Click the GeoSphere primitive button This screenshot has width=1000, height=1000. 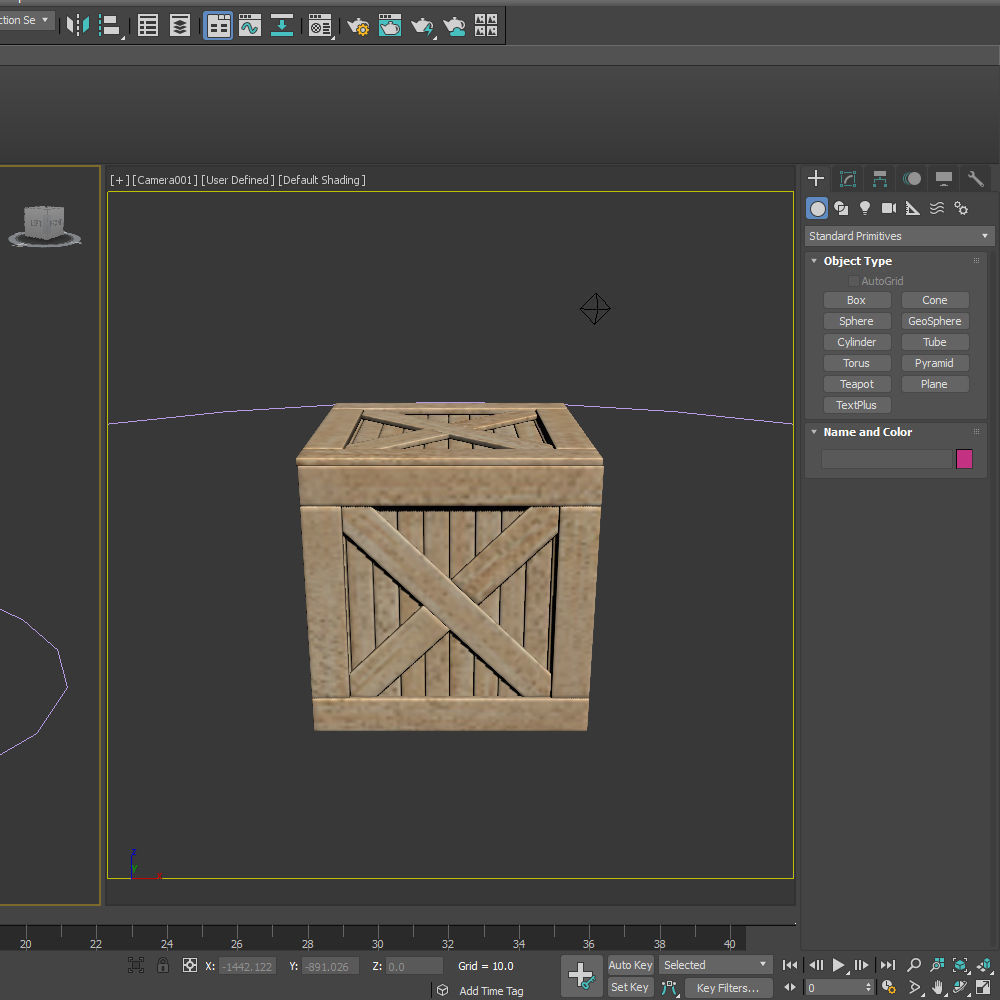935,321
